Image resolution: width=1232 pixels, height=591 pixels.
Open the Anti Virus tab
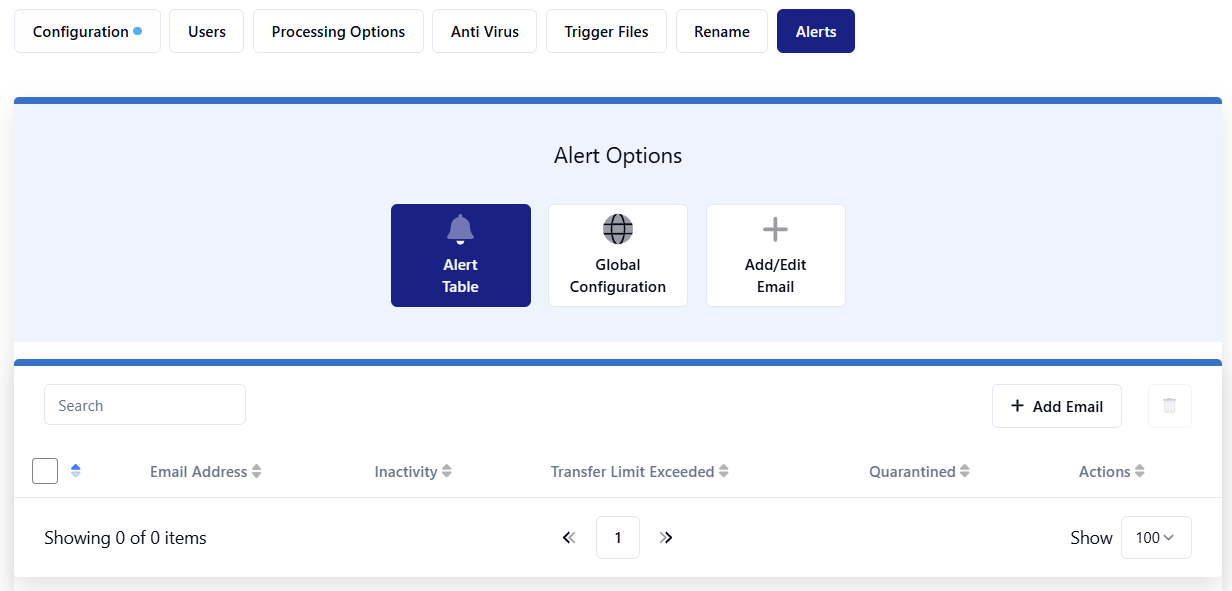pyautogui.click(x=485, y=32)
